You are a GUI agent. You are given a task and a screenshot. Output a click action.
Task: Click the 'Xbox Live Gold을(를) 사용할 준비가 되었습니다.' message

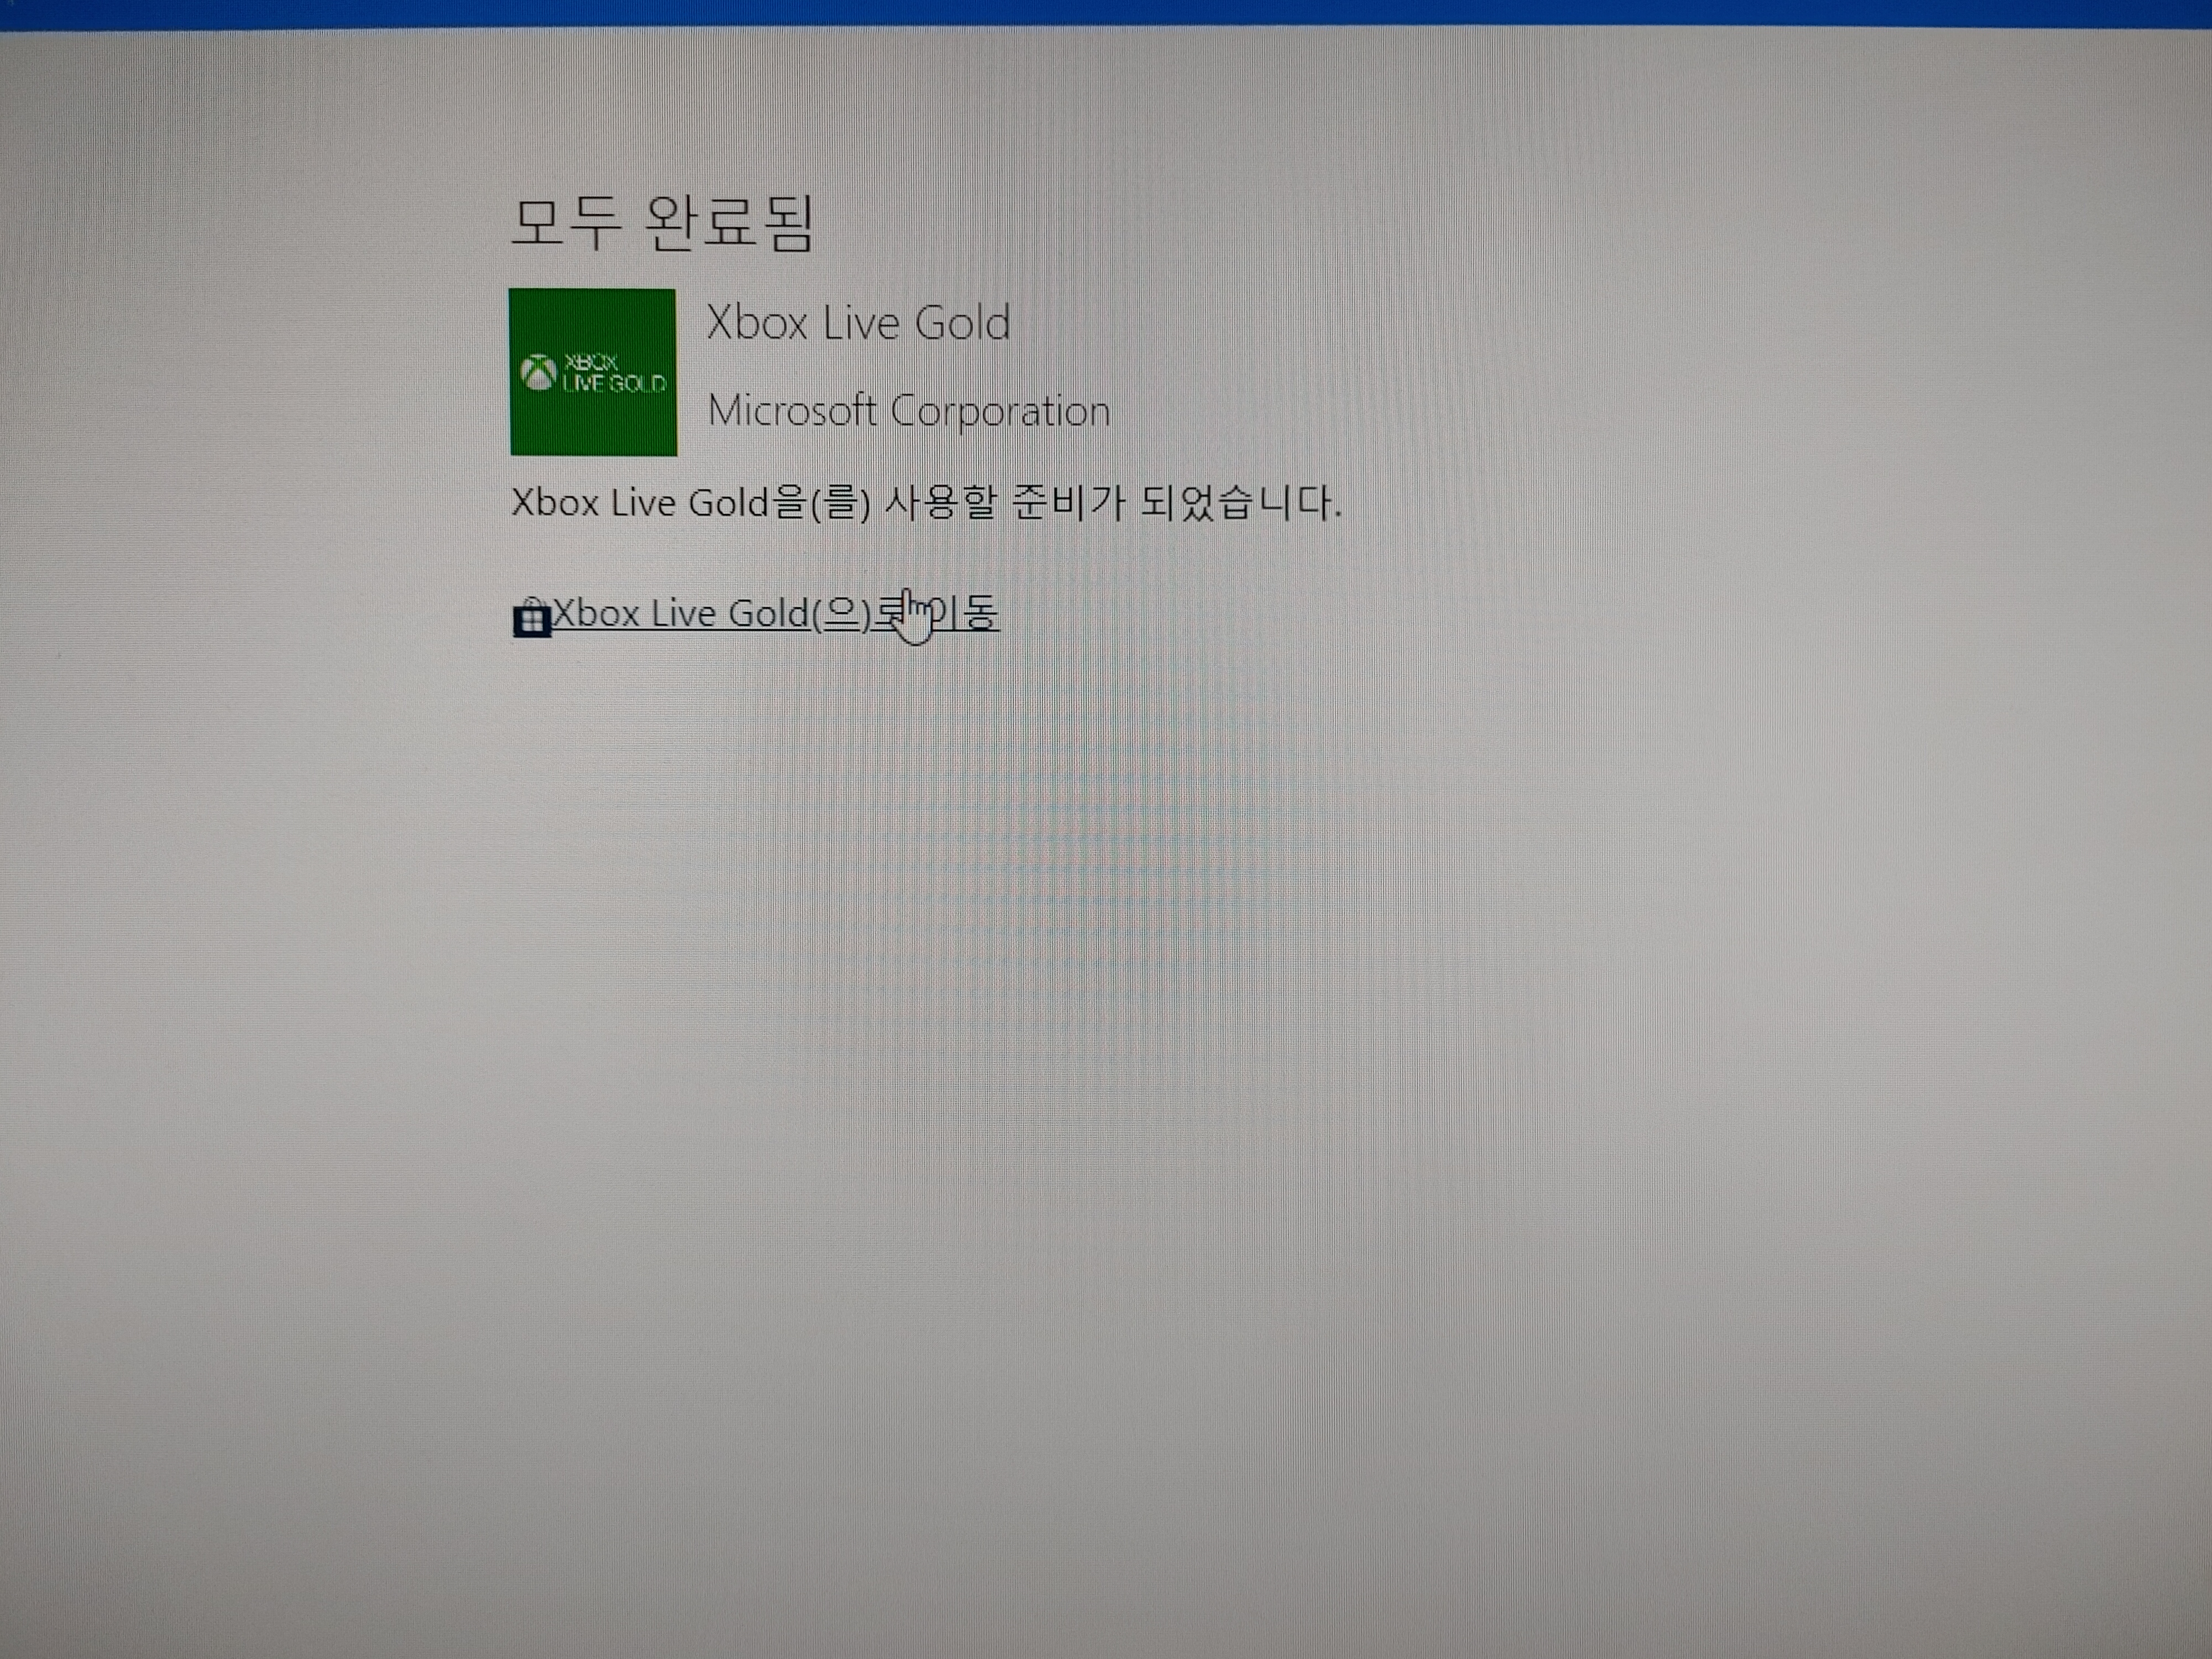926,502
